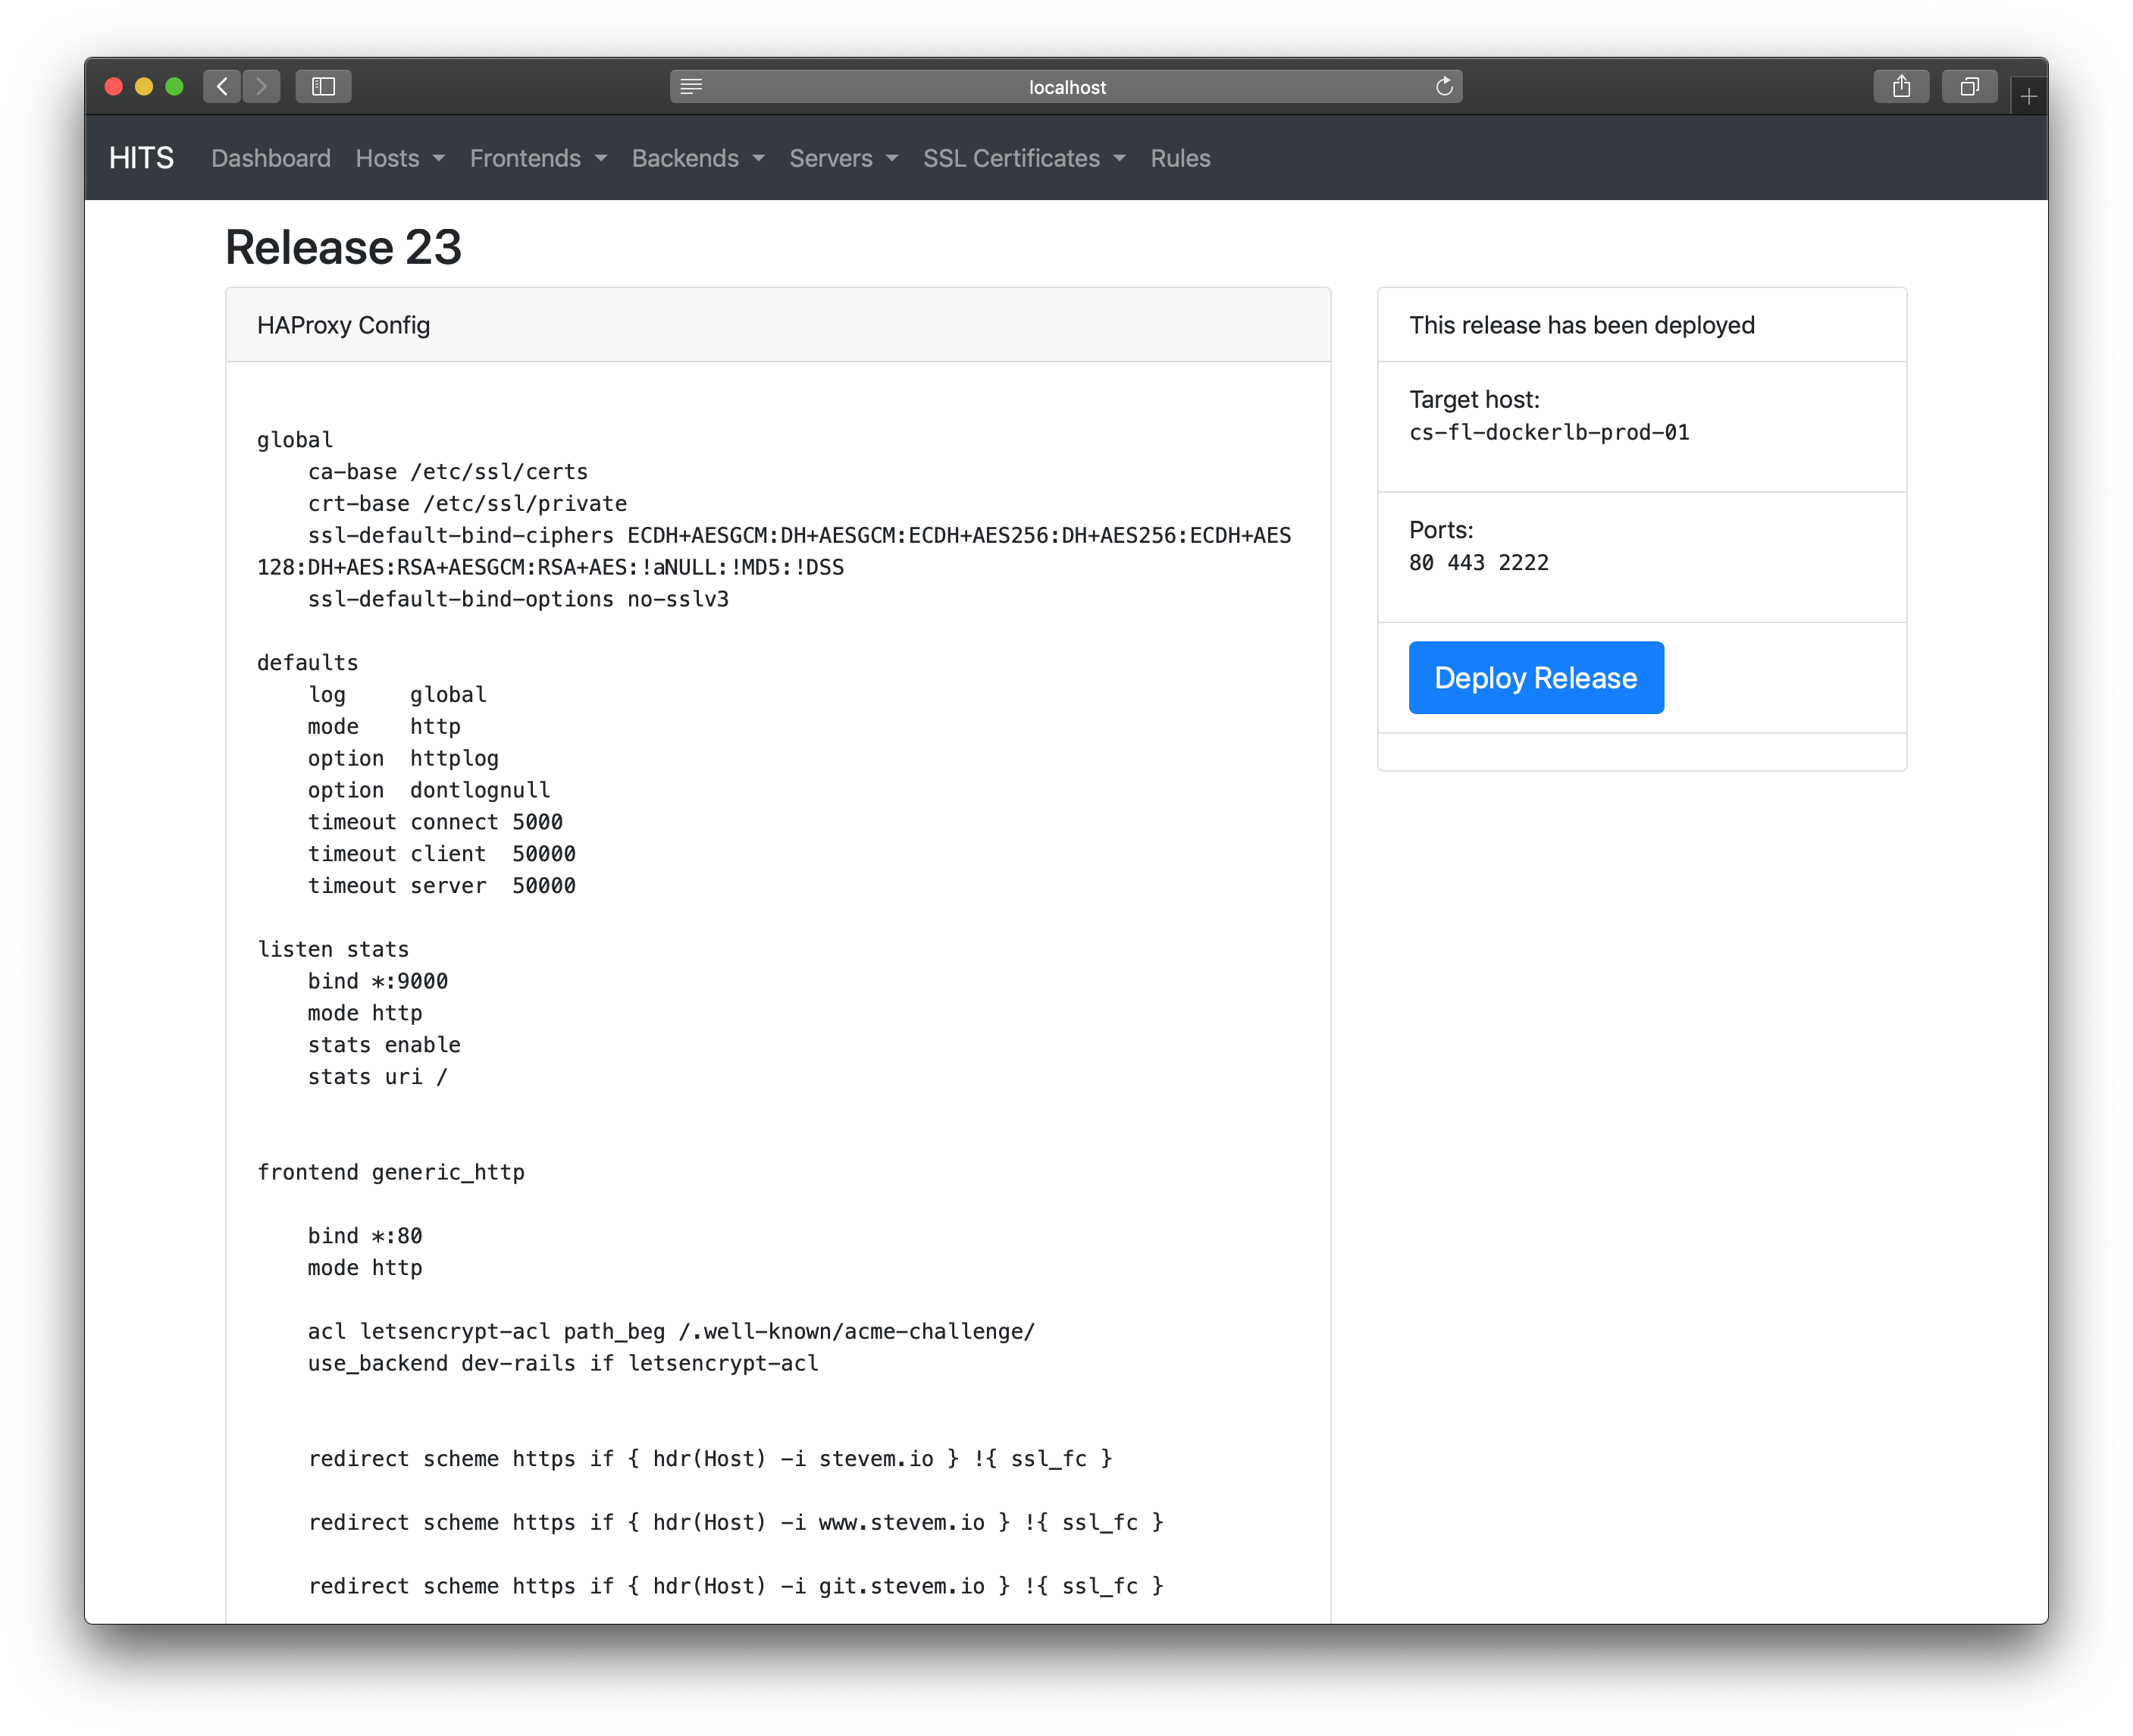The height and width of the screenshot is (1736, 2133).
Task: Show all tabs overview icon
Action: pos(1968,87)
